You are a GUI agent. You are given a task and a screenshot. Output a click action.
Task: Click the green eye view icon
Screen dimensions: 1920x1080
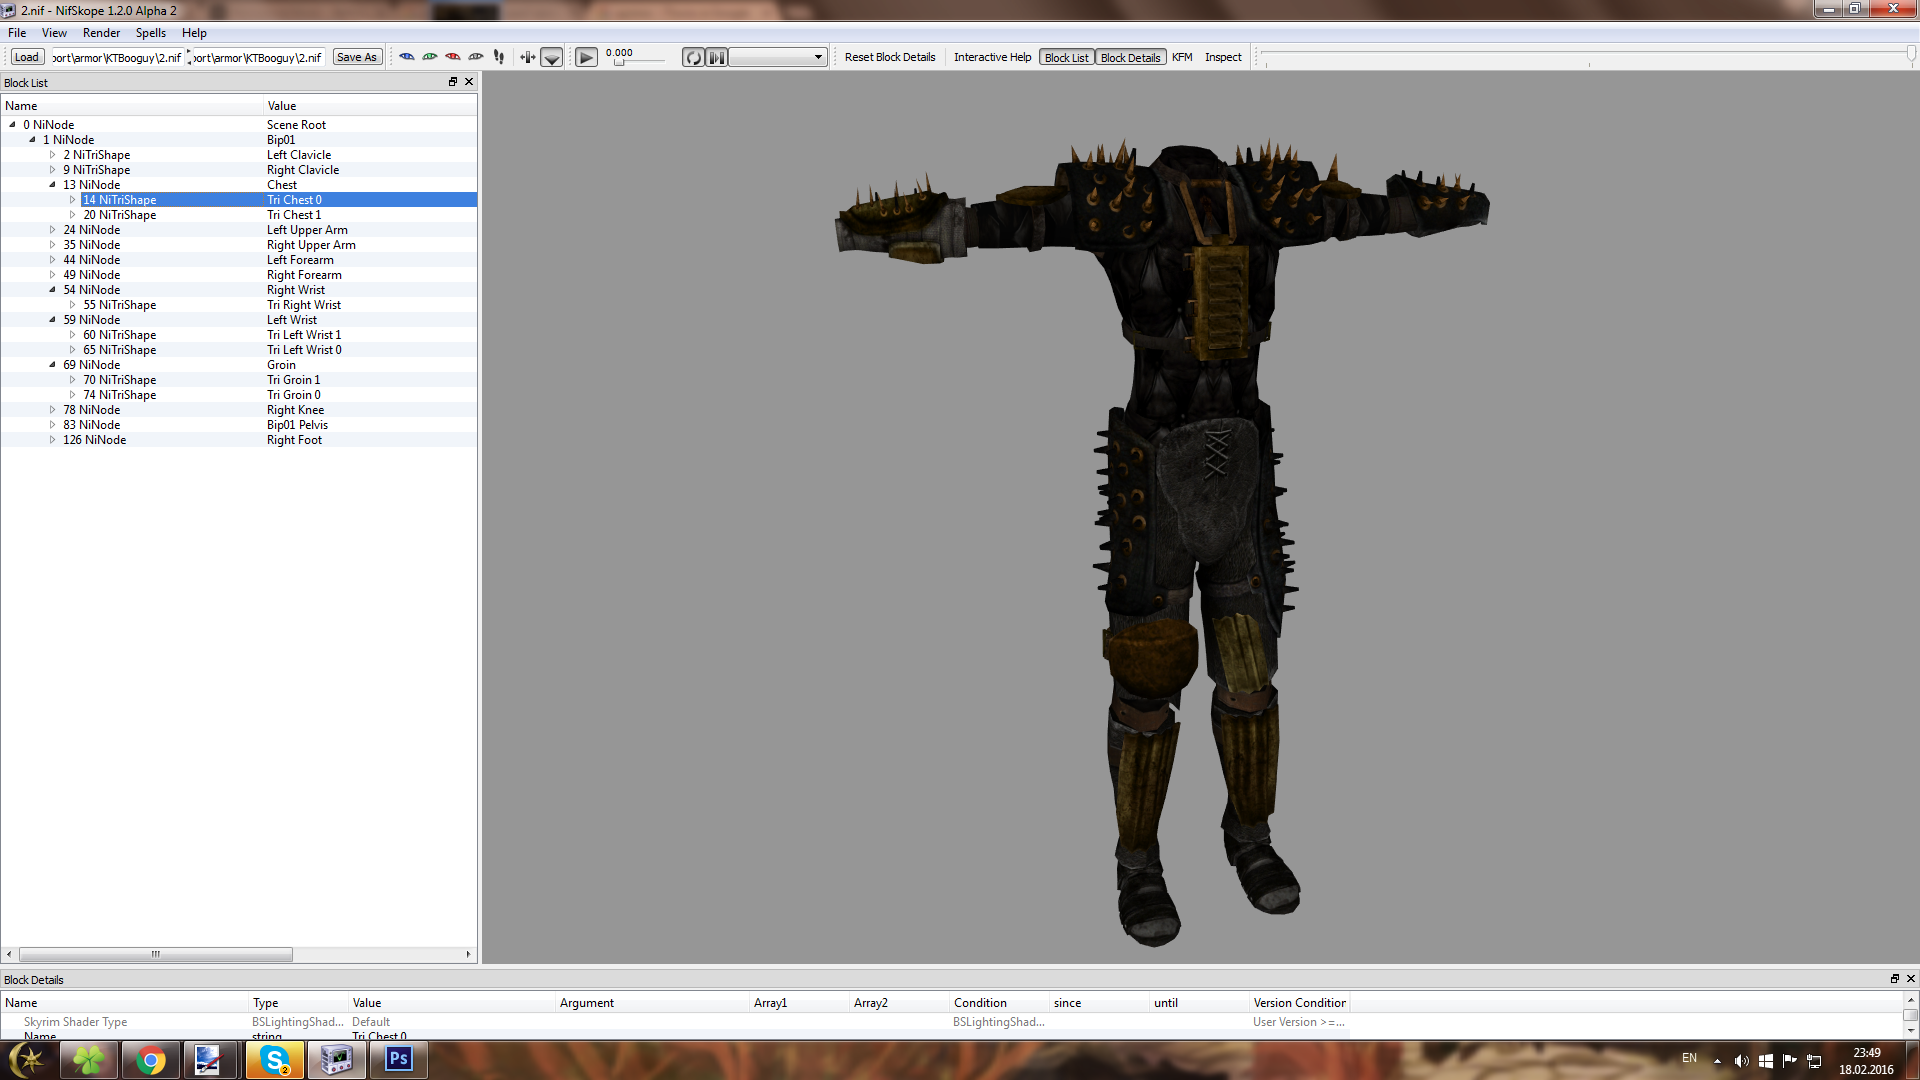pyautogui.click(x=430, y=57)
